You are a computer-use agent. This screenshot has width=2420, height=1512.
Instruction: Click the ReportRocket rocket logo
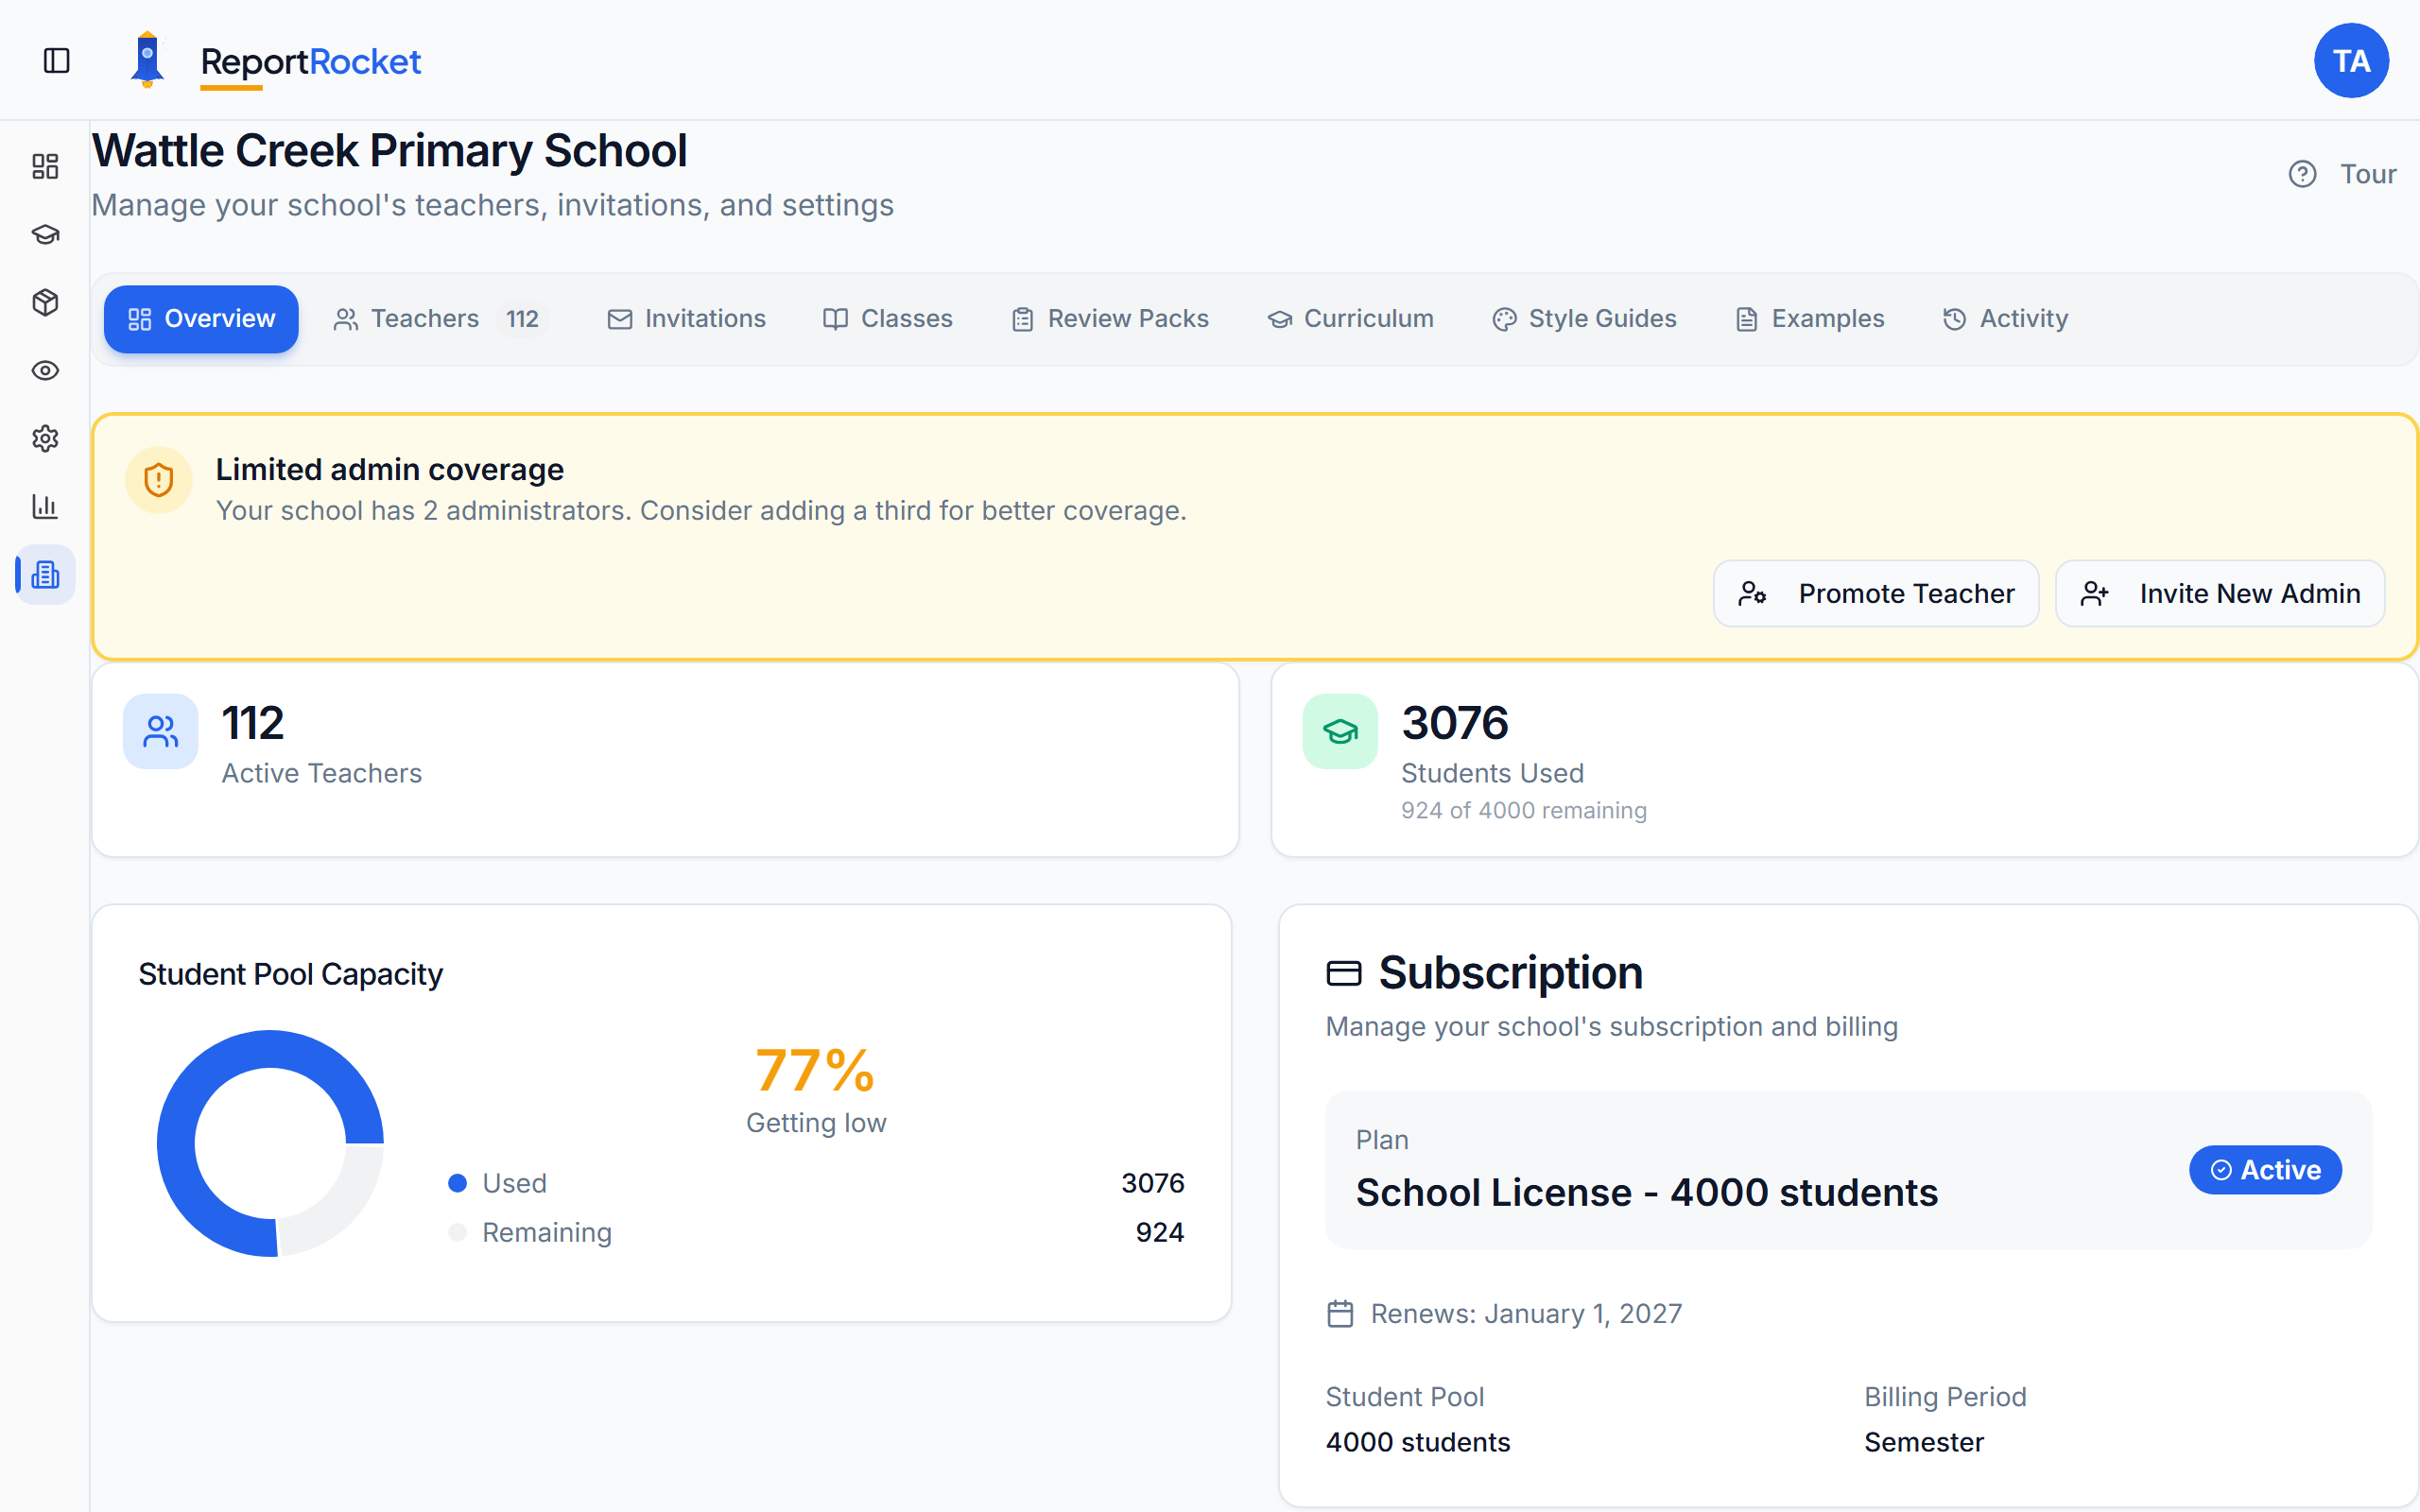pos(147,60)
